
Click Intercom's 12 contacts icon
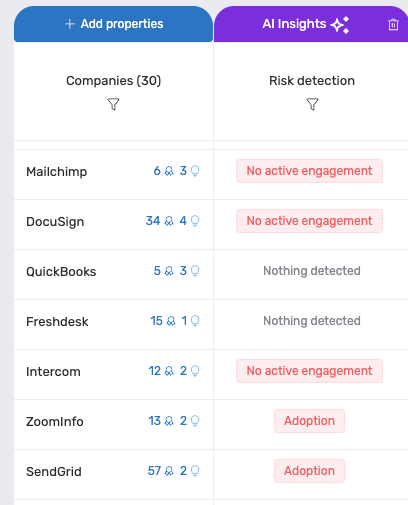(x=169, y=371)
